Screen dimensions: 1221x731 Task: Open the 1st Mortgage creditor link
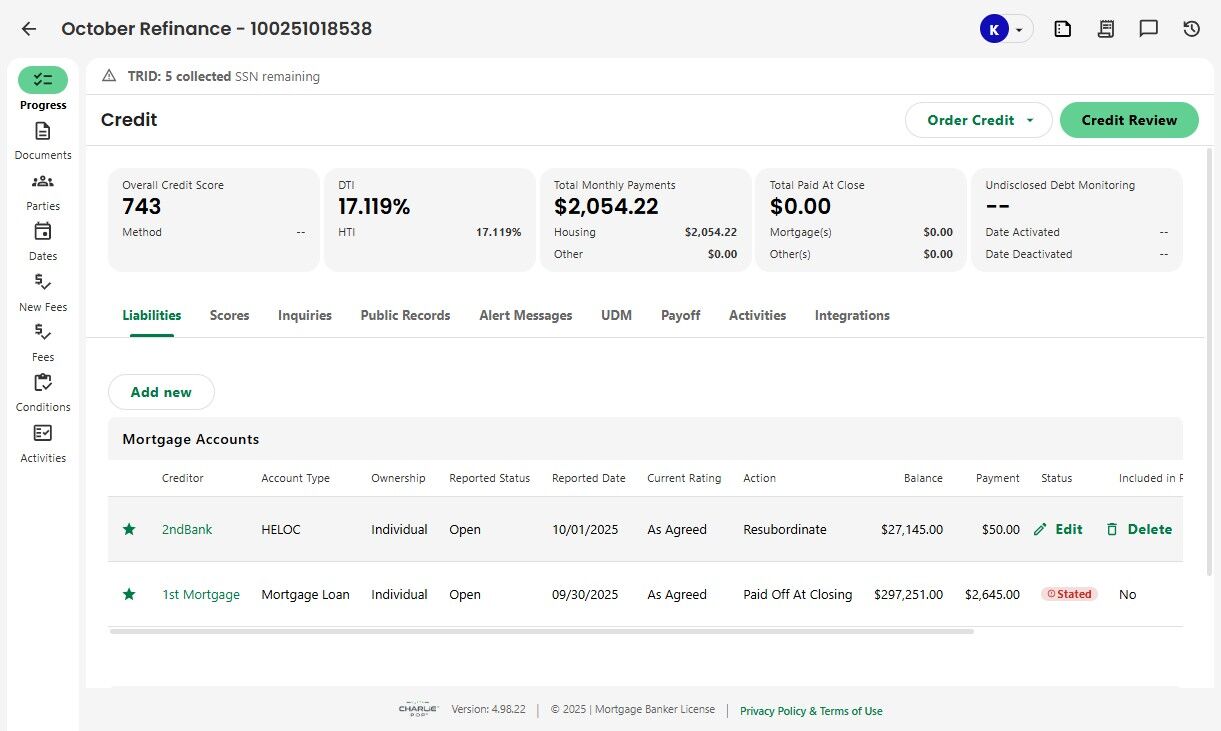pos(201,594)
